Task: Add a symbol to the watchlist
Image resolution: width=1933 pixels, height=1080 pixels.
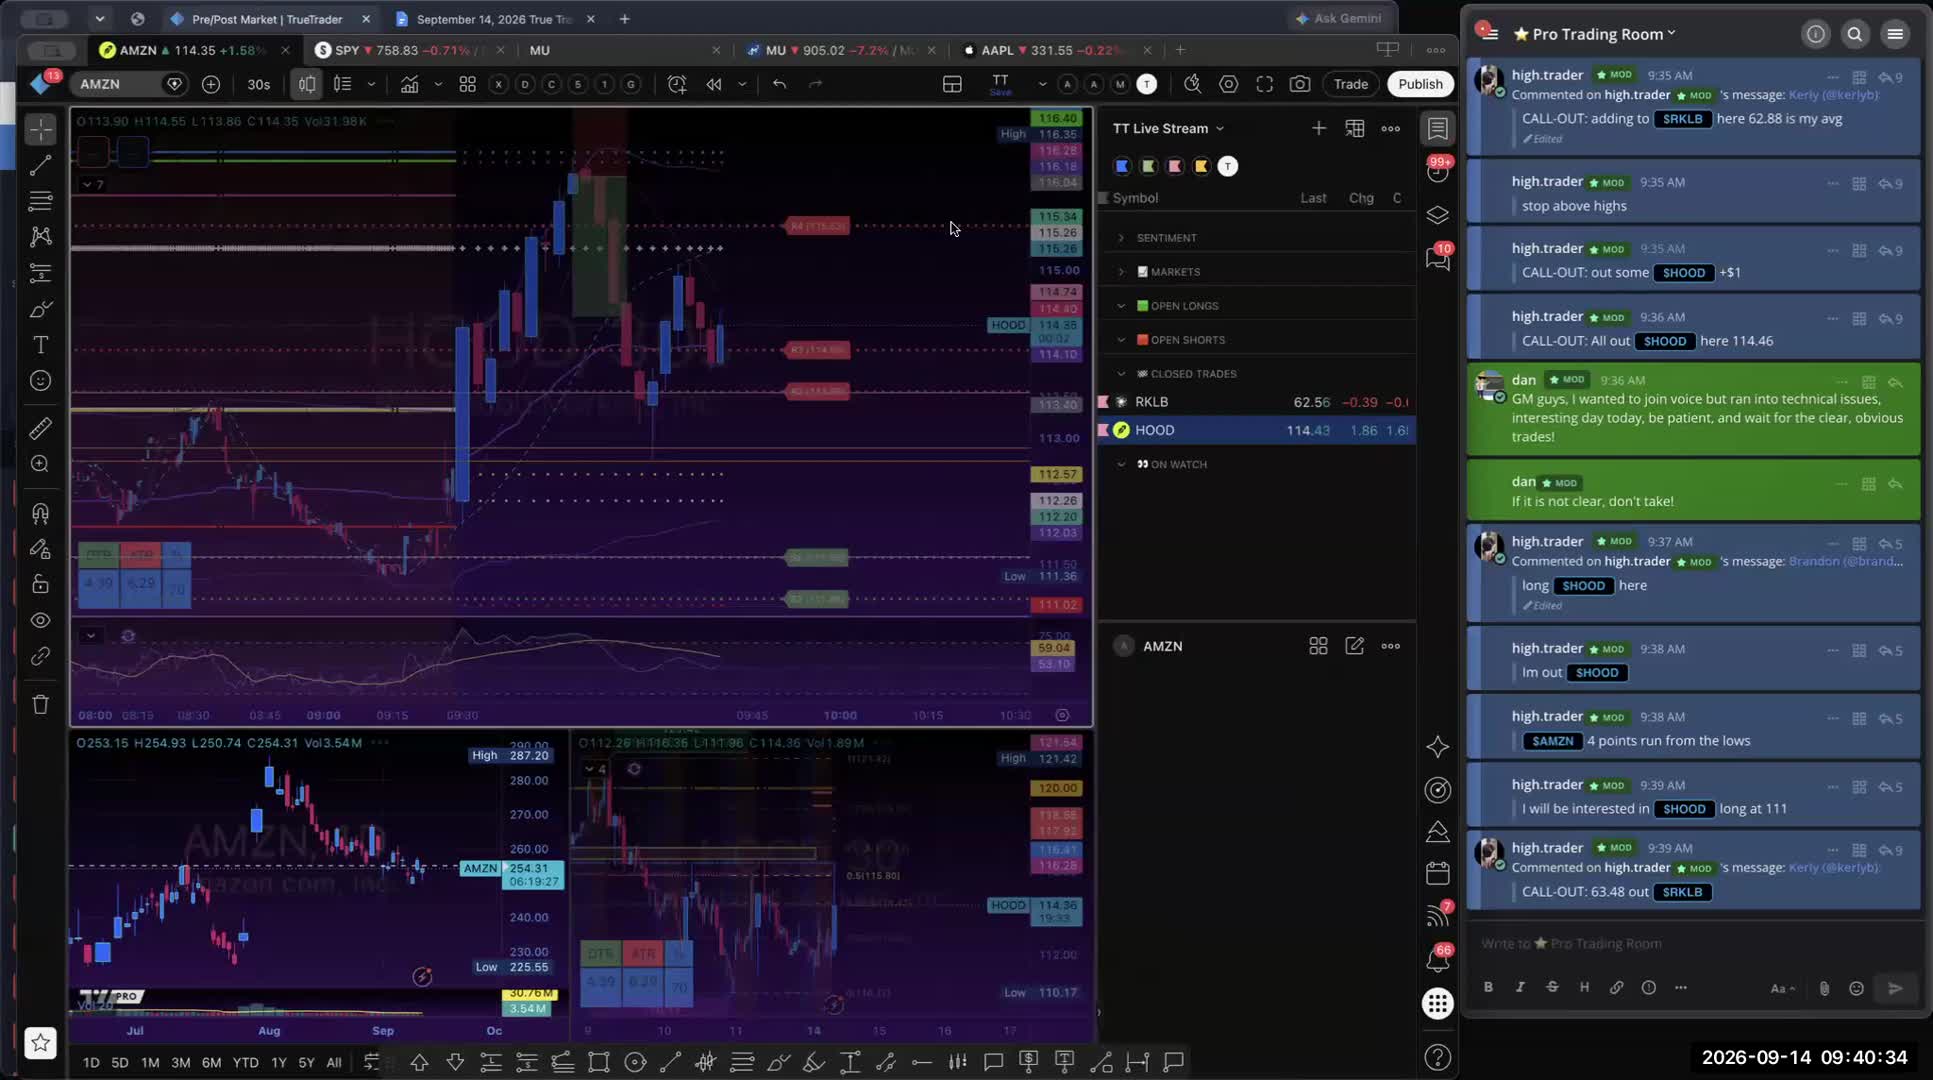Action: 1319,128
